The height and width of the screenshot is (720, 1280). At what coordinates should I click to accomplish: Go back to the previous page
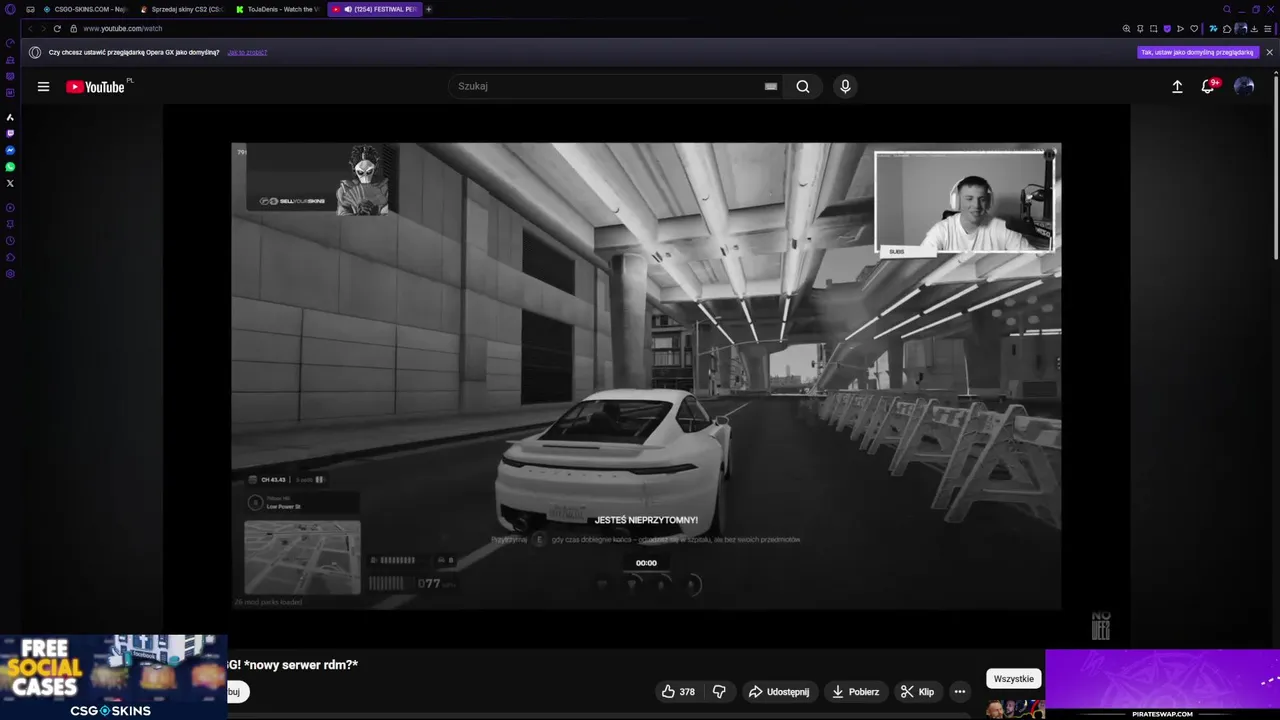click(x=30, y=29)
